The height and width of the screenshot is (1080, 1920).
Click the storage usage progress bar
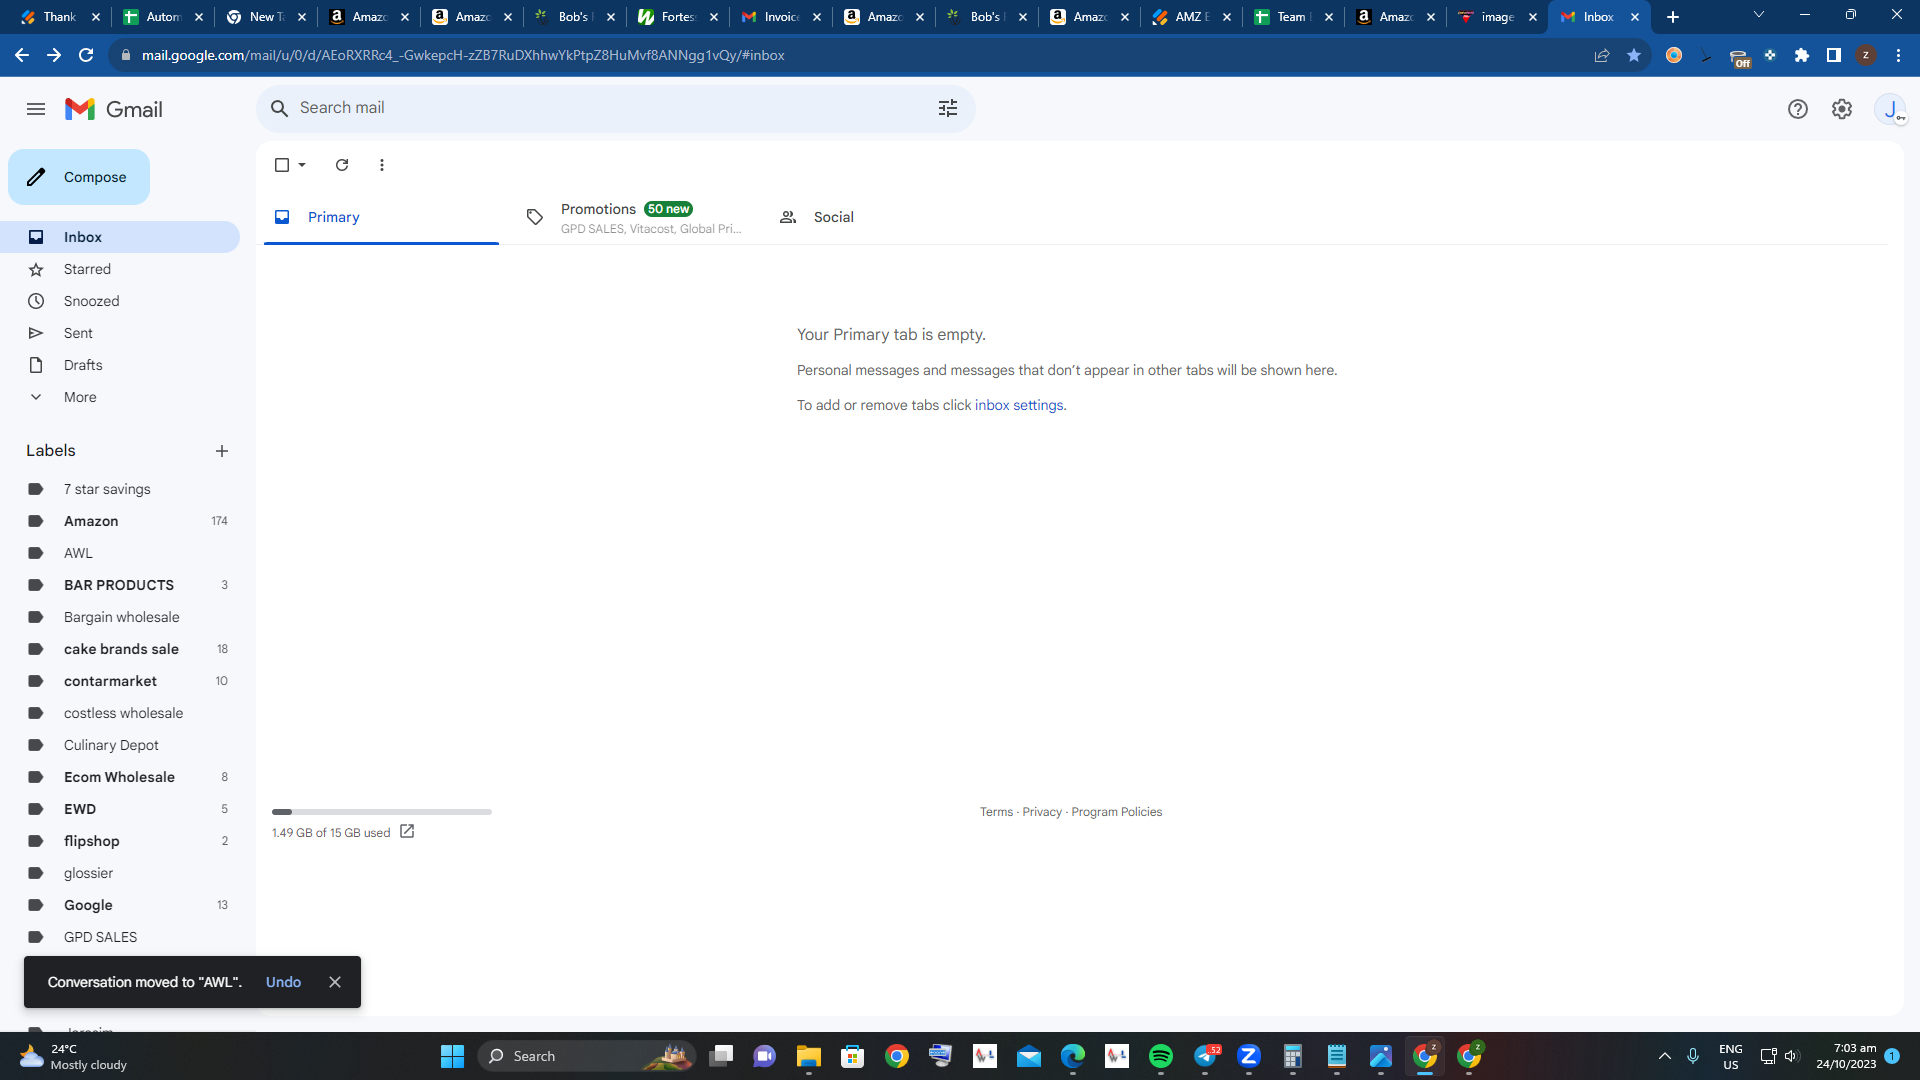click(x=382, y=812)
